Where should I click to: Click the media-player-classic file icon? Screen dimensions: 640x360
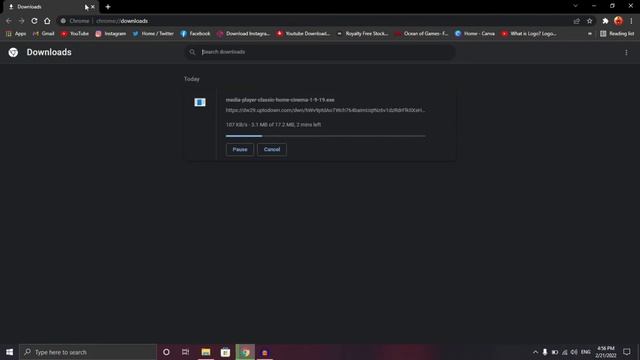[200, 102]
